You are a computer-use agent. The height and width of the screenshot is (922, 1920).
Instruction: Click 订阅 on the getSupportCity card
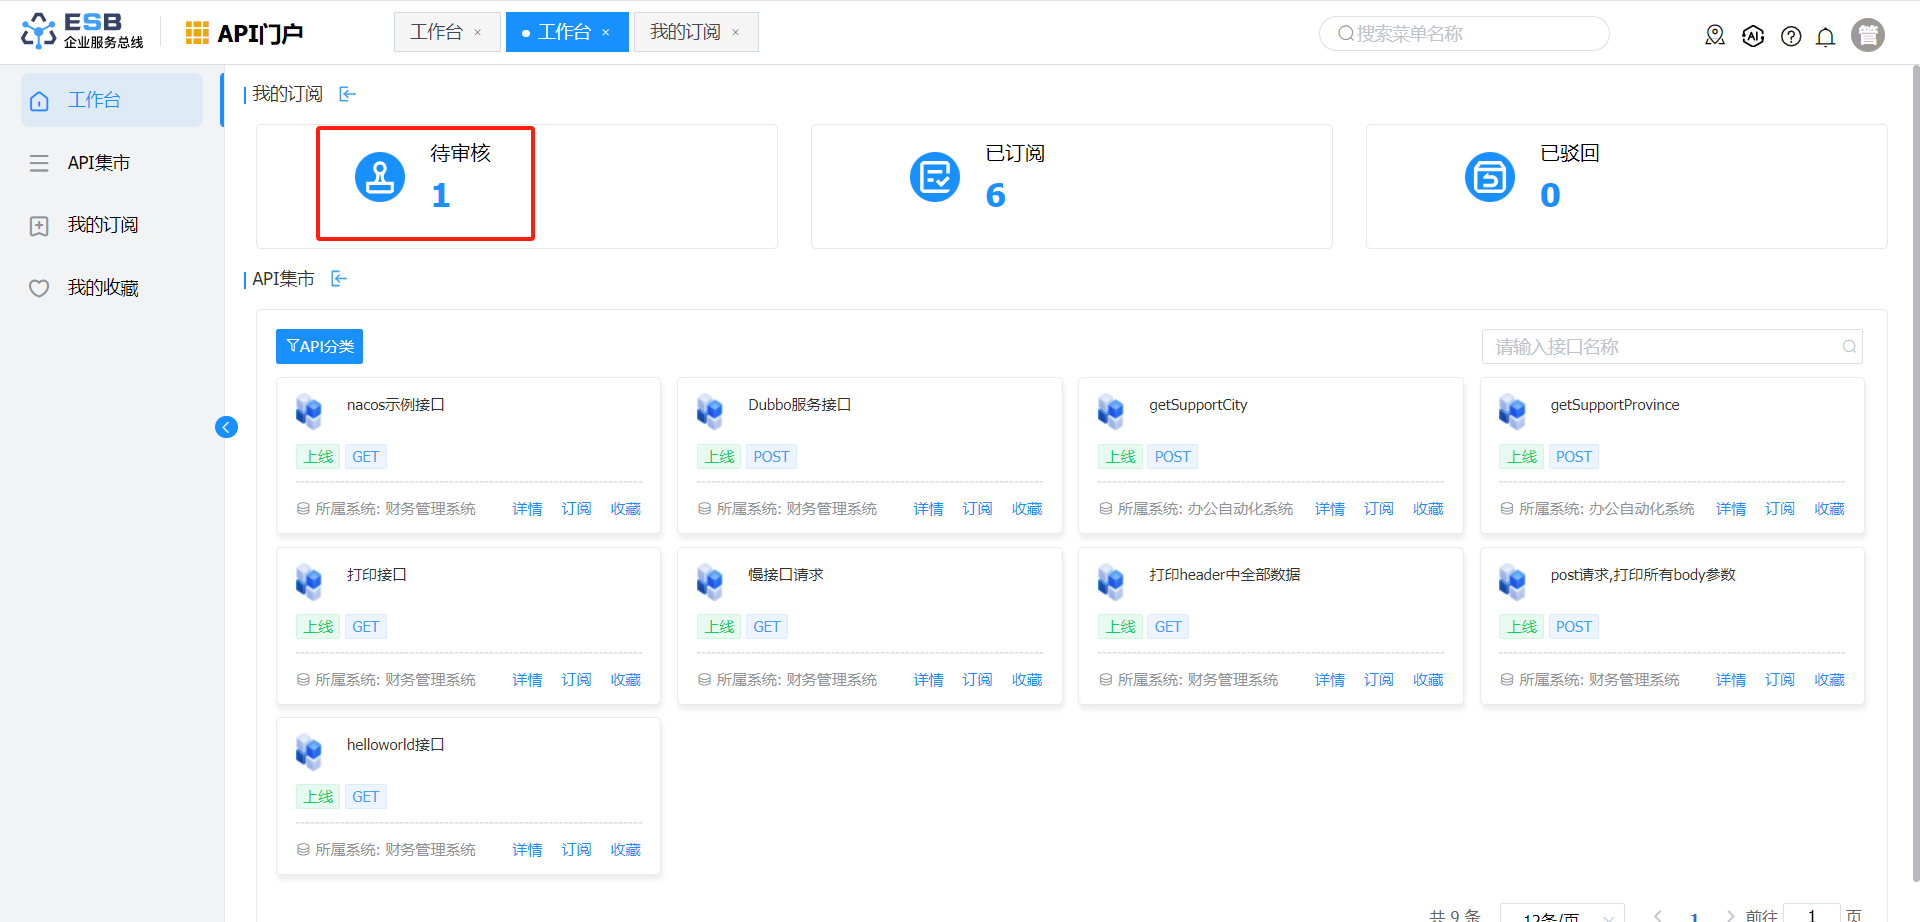[1378, 509]
